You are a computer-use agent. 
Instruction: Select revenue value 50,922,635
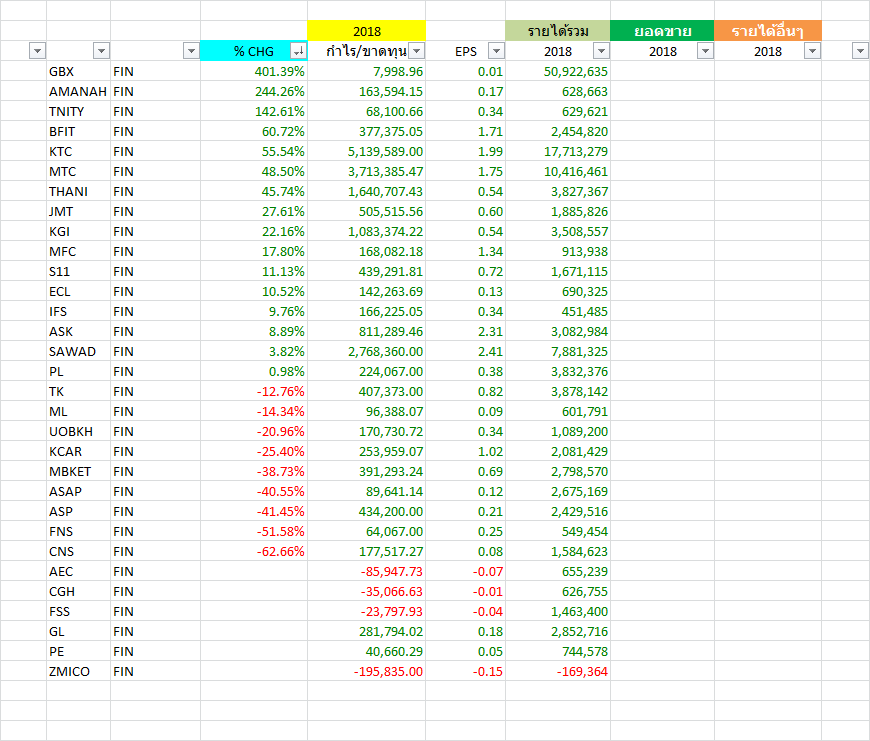pyautogui.click(x=558, y=72)
